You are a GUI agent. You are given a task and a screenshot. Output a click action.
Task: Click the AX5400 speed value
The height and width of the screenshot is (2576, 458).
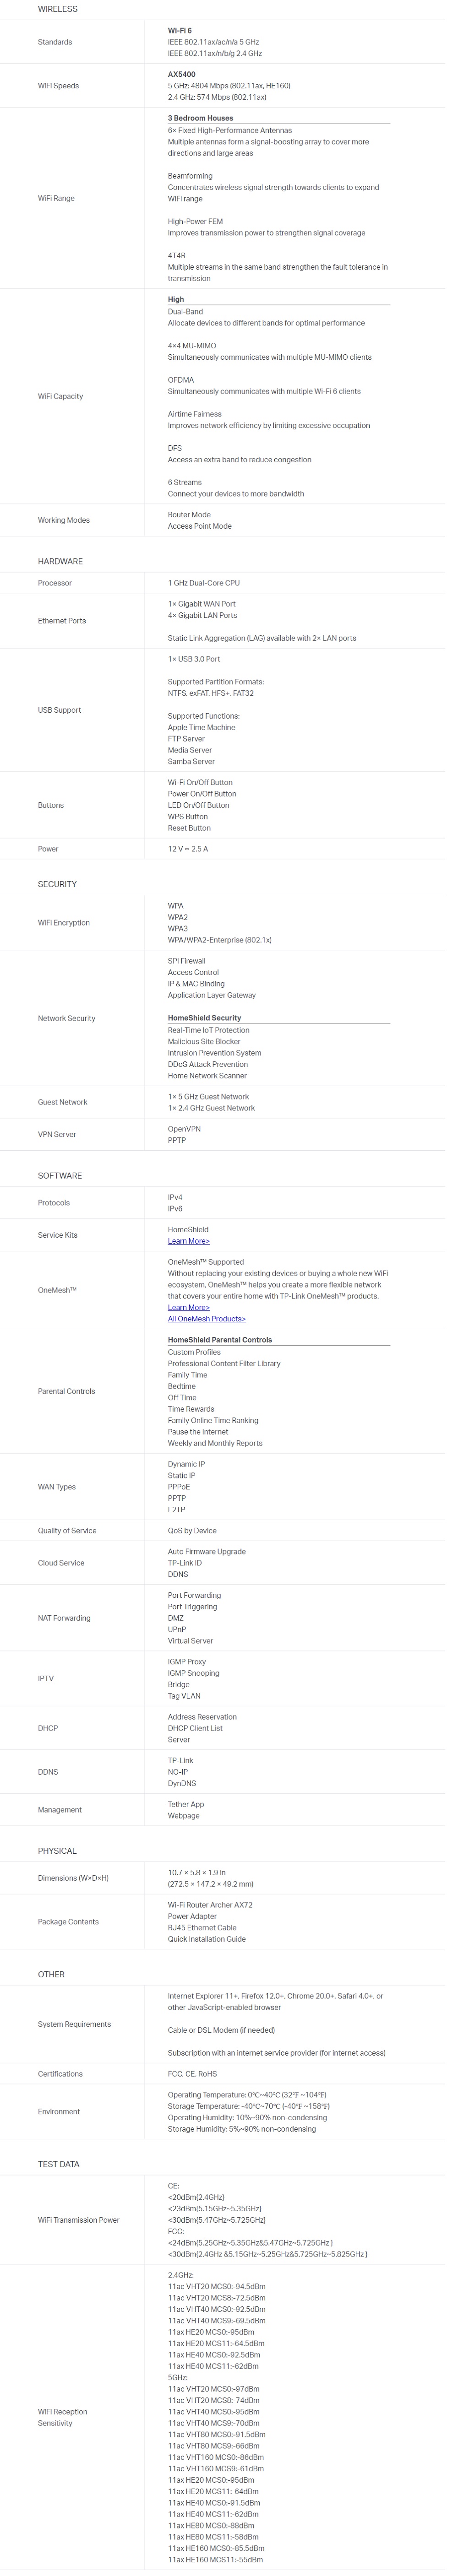click(181, 75)
